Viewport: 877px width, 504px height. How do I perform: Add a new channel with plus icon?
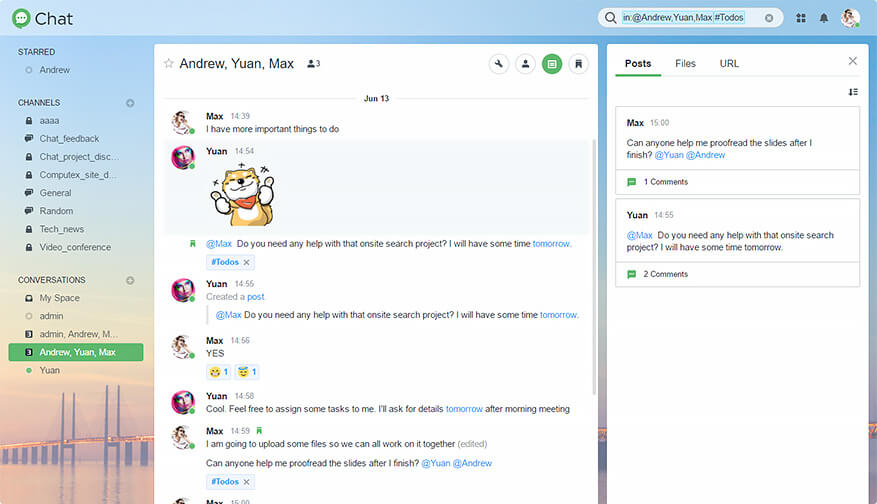(x=130, y=103)
